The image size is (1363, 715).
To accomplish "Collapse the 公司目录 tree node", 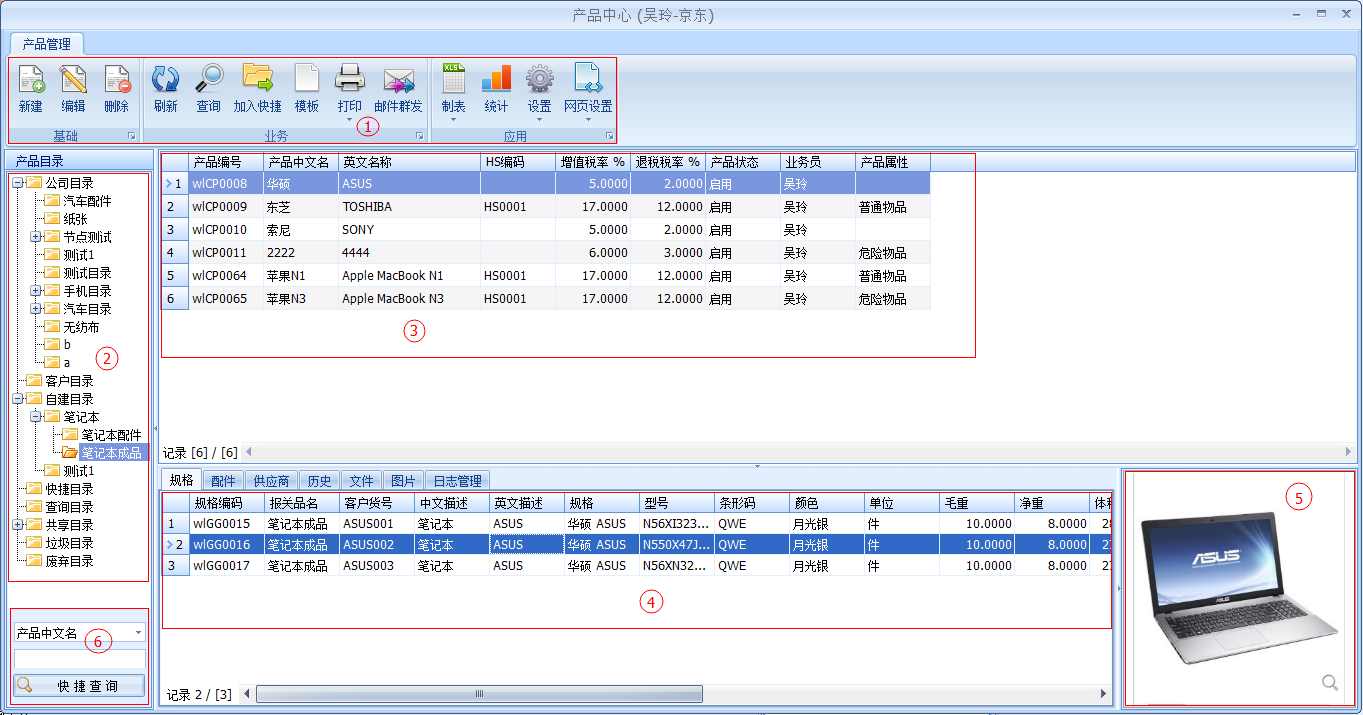I will point(18,183).
